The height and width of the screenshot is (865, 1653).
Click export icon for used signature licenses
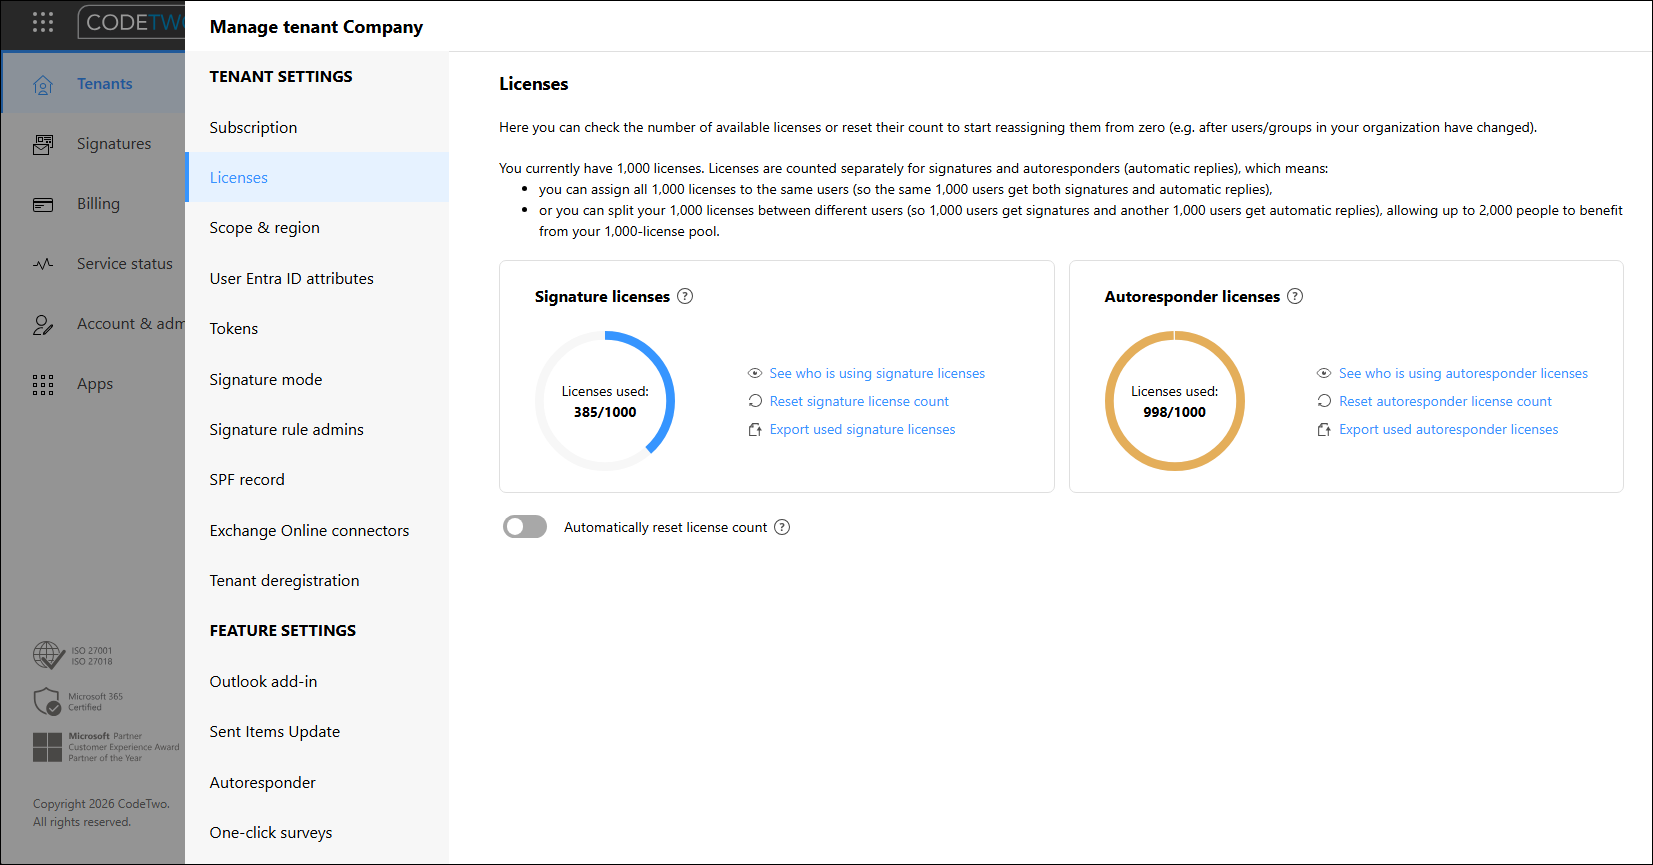pos(755,429)
